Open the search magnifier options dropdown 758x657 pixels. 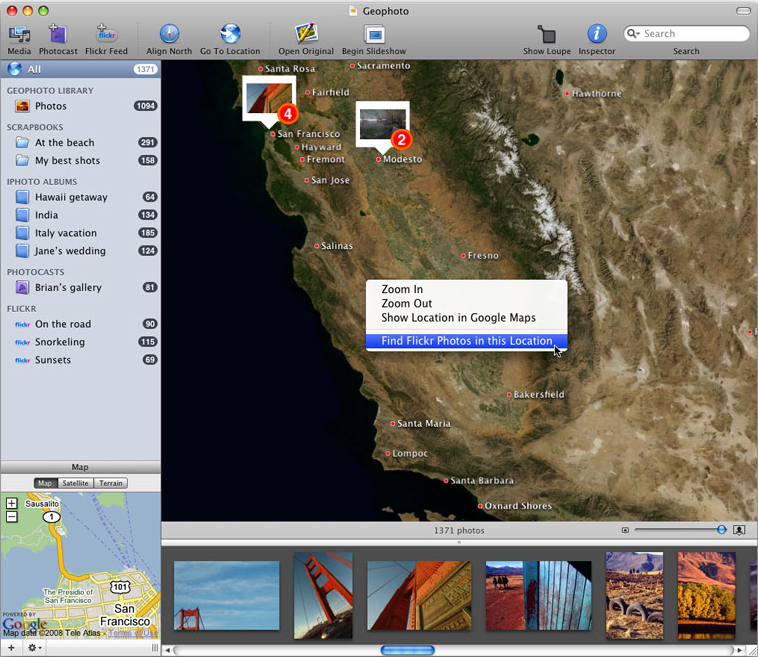click(x=634, y=34)
